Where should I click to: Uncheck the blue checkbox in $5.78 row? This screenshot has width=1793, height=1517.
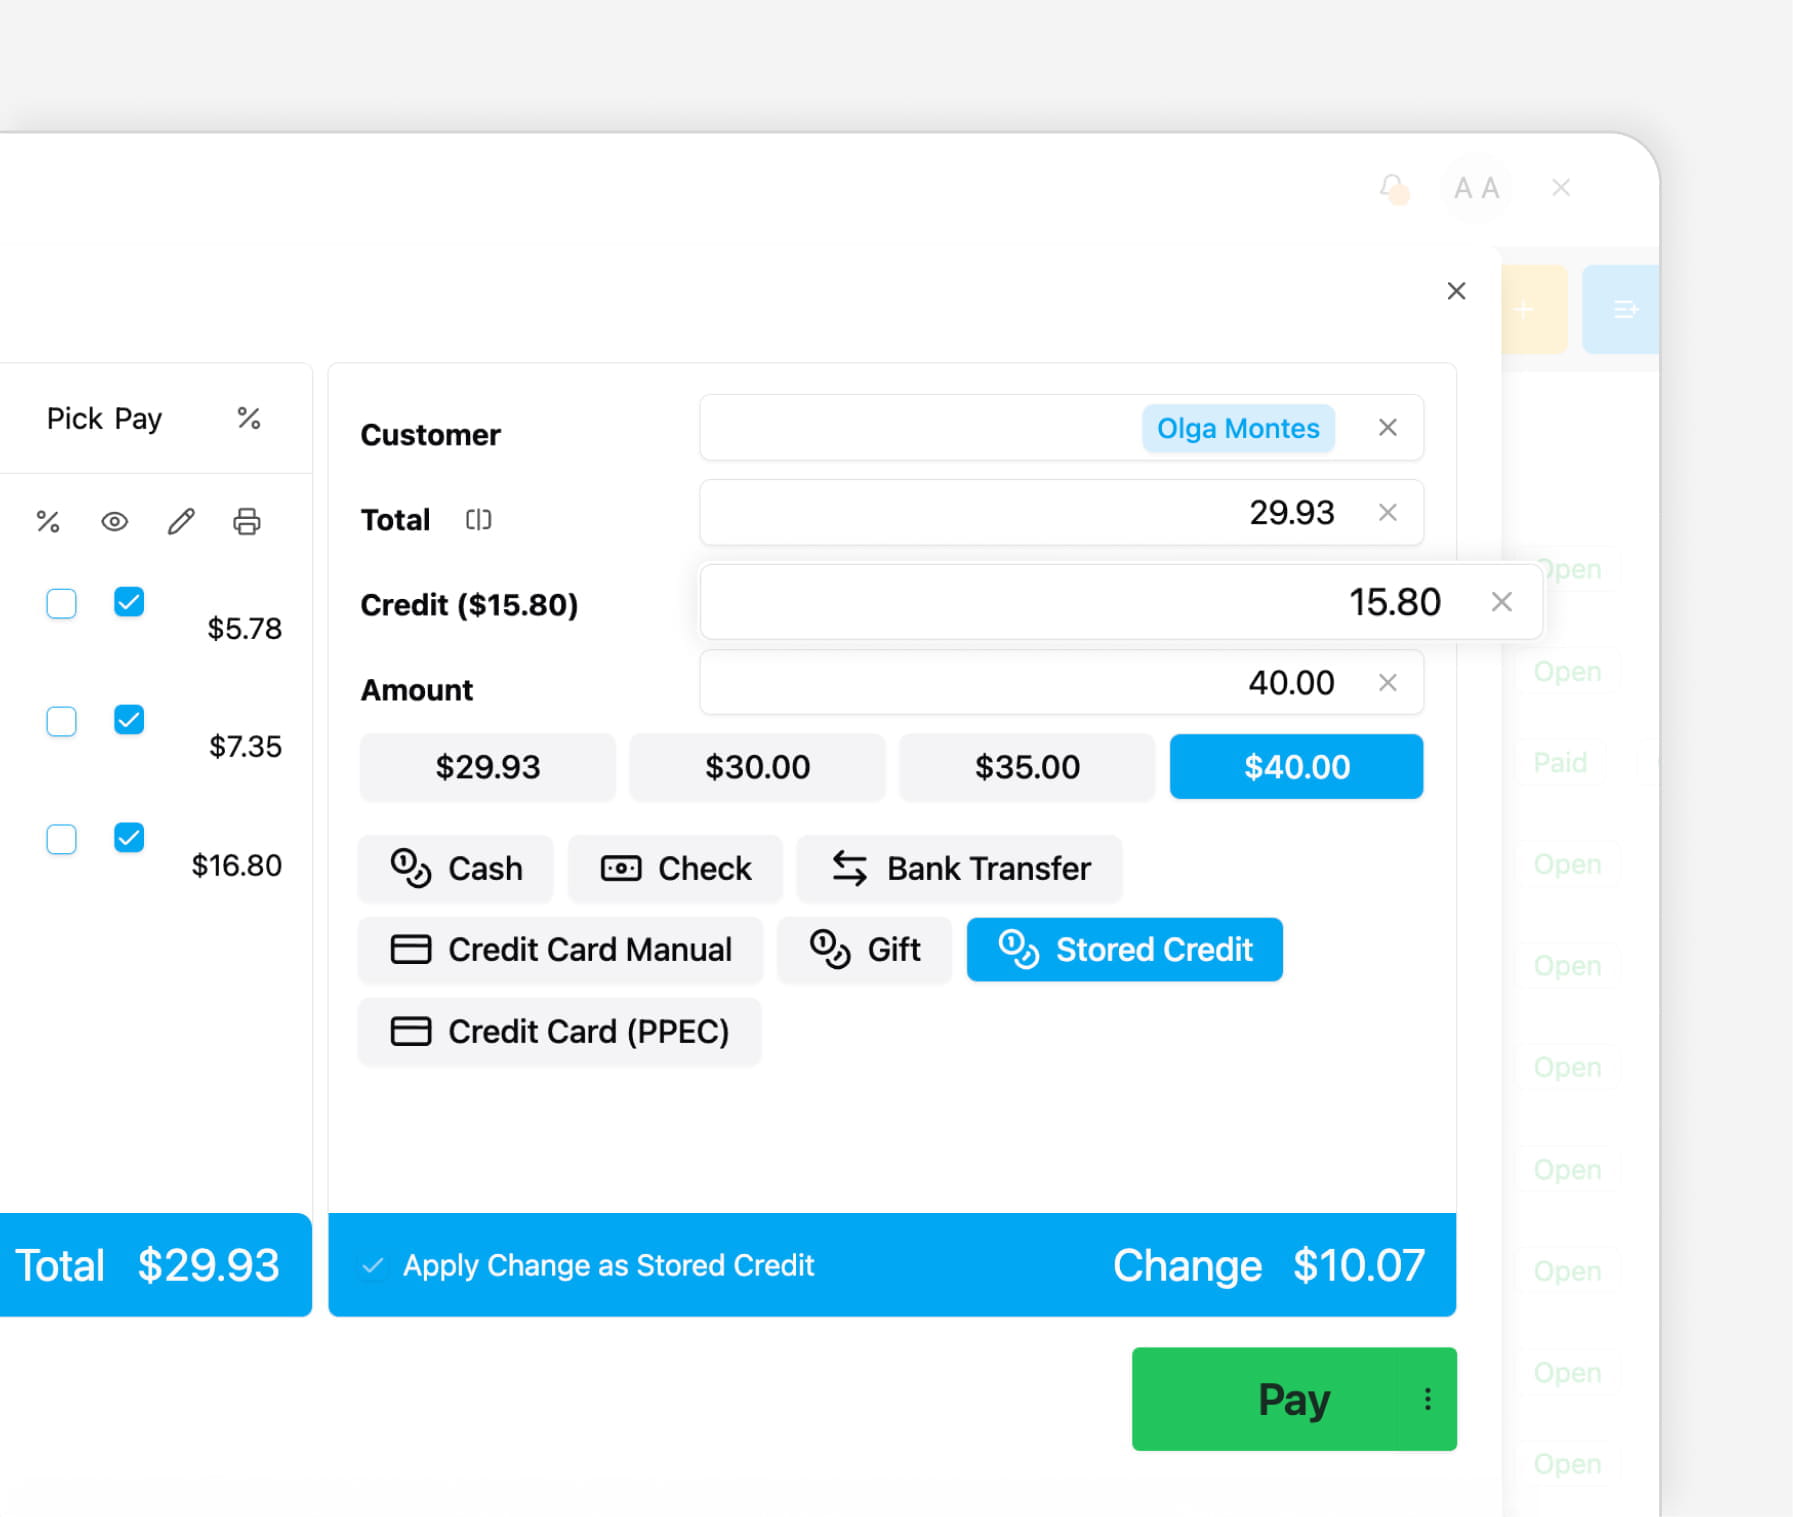coord(129,602)
